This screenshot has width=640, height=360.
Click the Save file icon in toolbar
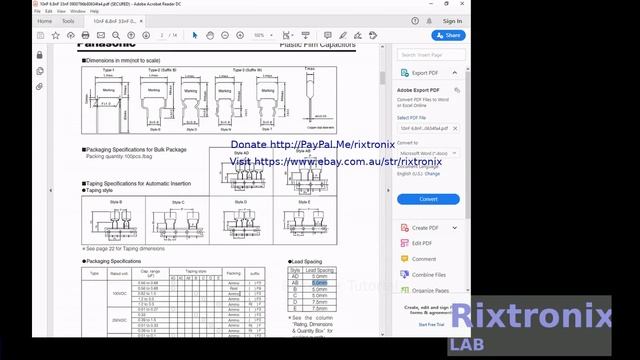(x=40, y=36)
